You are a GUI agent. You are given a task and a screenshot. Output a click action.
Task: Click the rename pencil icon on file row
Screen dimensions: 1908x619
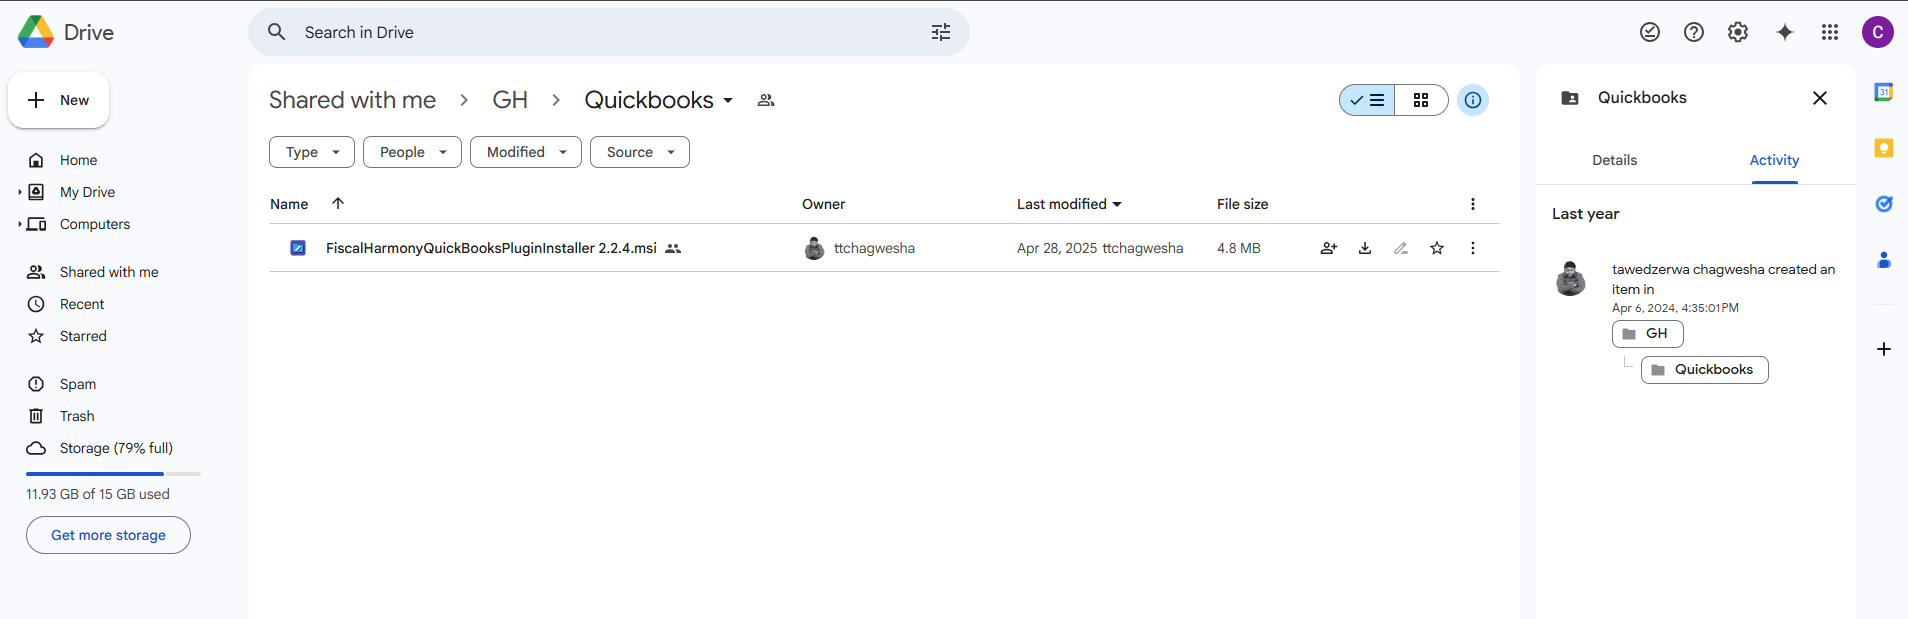pyautogui.click(x=1401, y=248)
